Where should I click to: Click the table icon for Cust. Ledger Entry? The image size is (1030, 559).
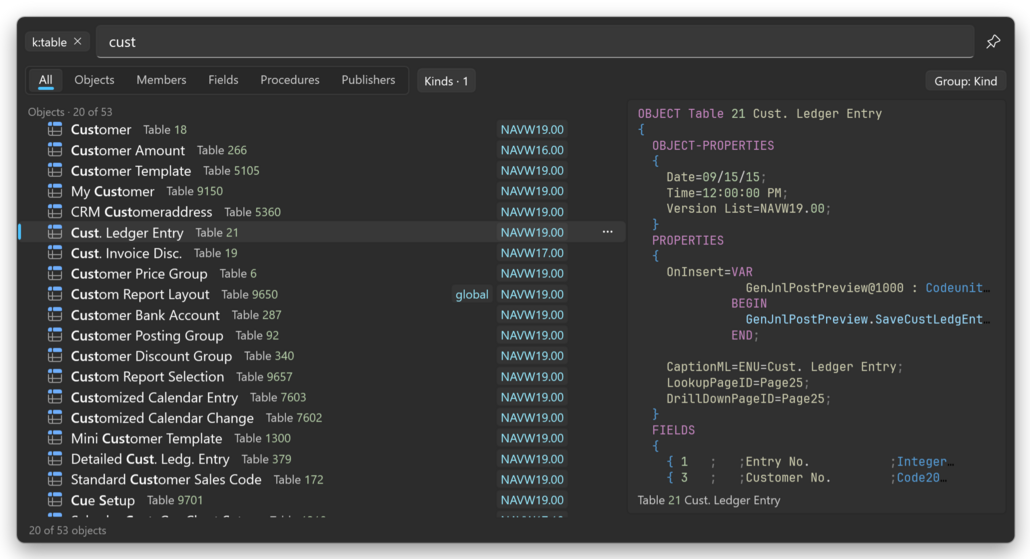(55, 233)
